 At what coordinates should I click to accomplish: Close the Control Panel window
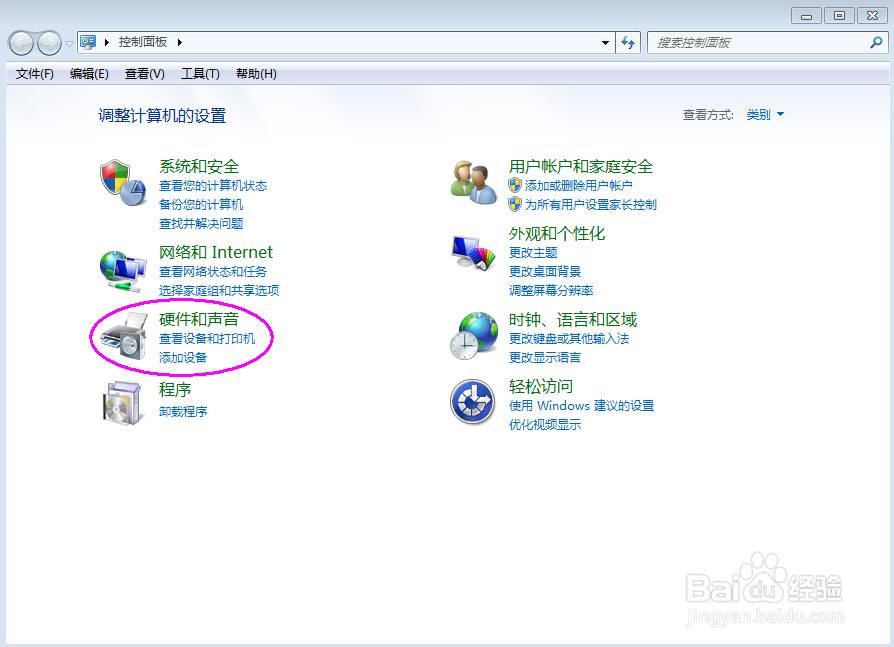872,16
